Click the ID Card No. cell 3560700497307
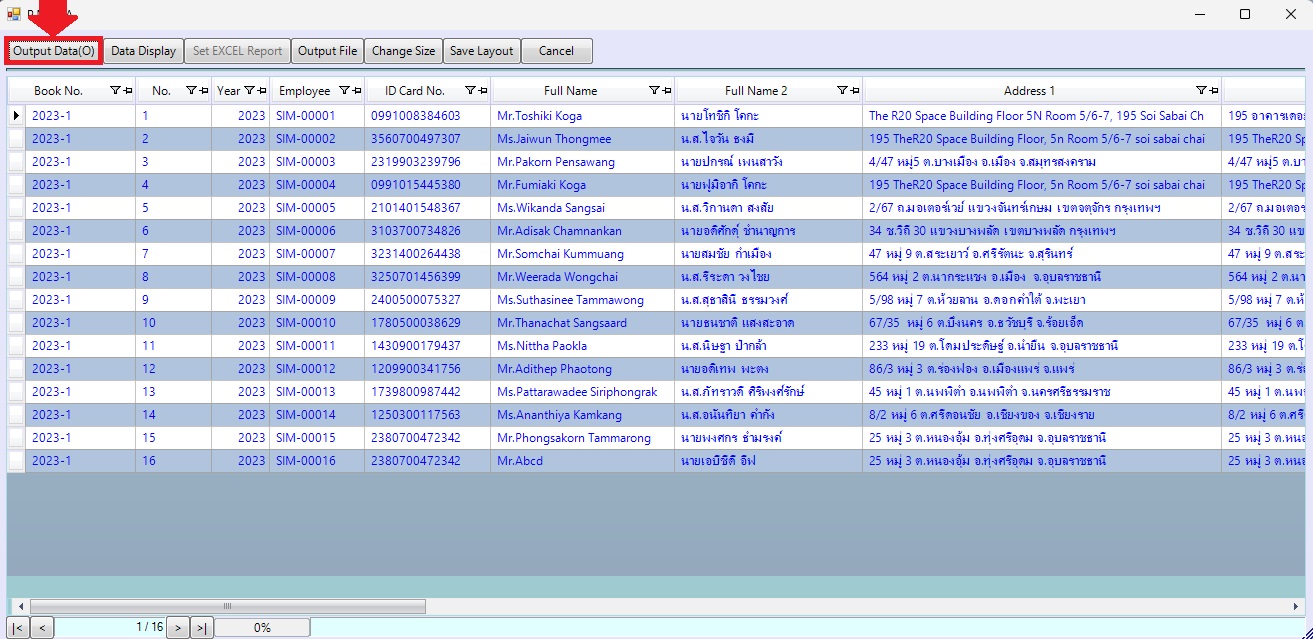 click(x=416, y=139)
